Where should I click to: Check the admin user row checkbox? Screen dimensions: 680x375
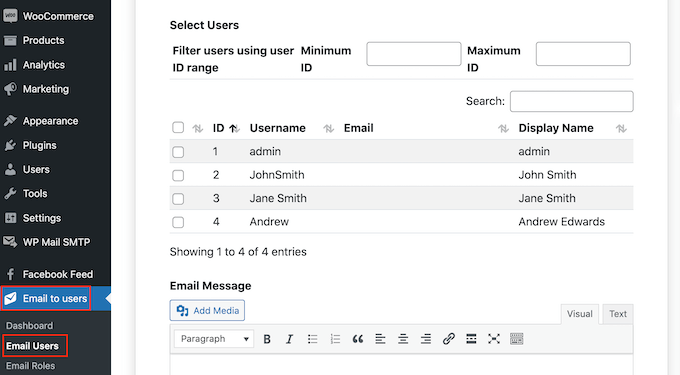point(178,152)
